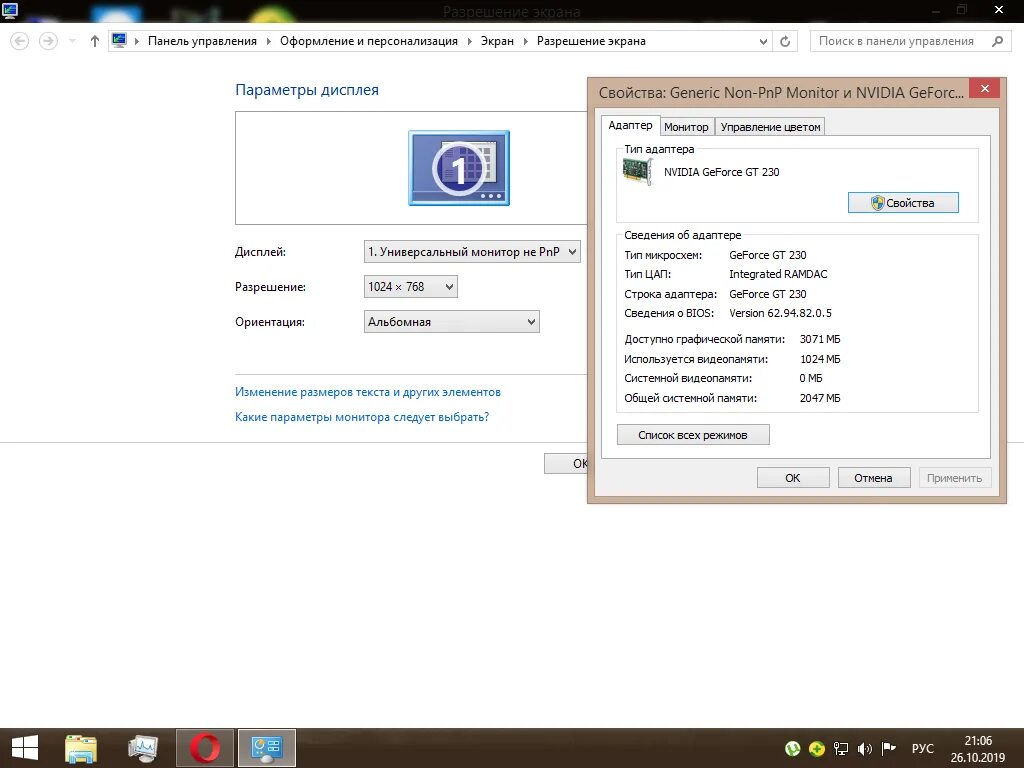The height and width of the screenshot is (768, 1024).
Task: Click Отмена in properties dialog
Action: click(x=873, y=478)
